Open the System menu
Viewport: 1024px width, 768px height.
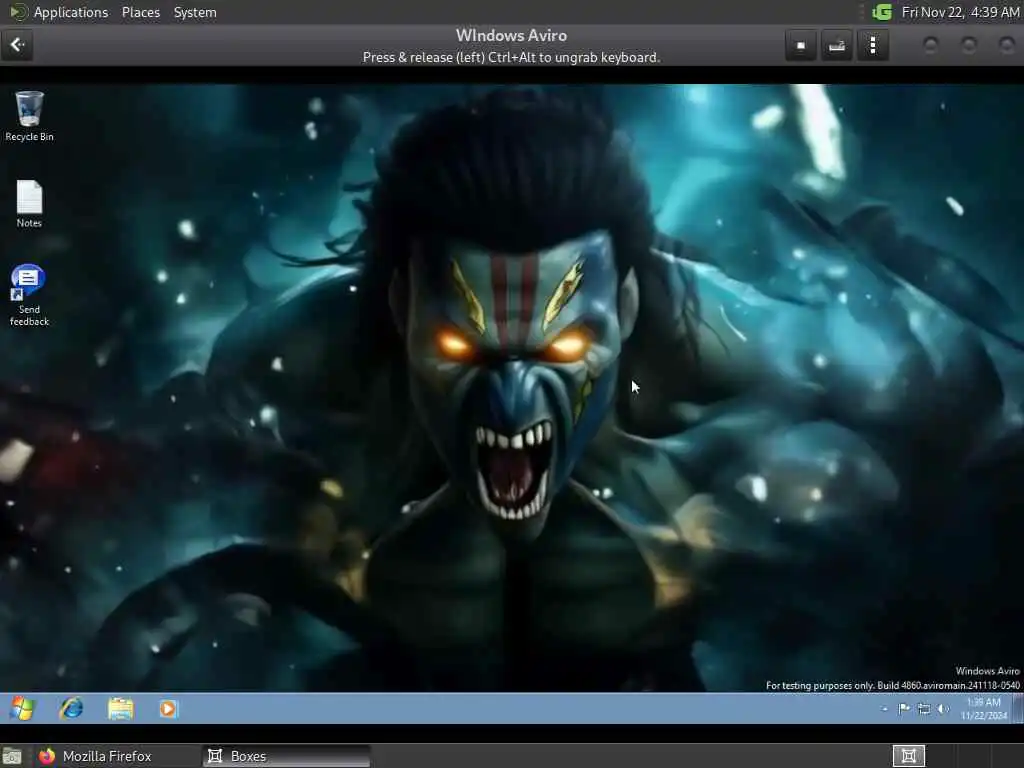coord(195,12)
